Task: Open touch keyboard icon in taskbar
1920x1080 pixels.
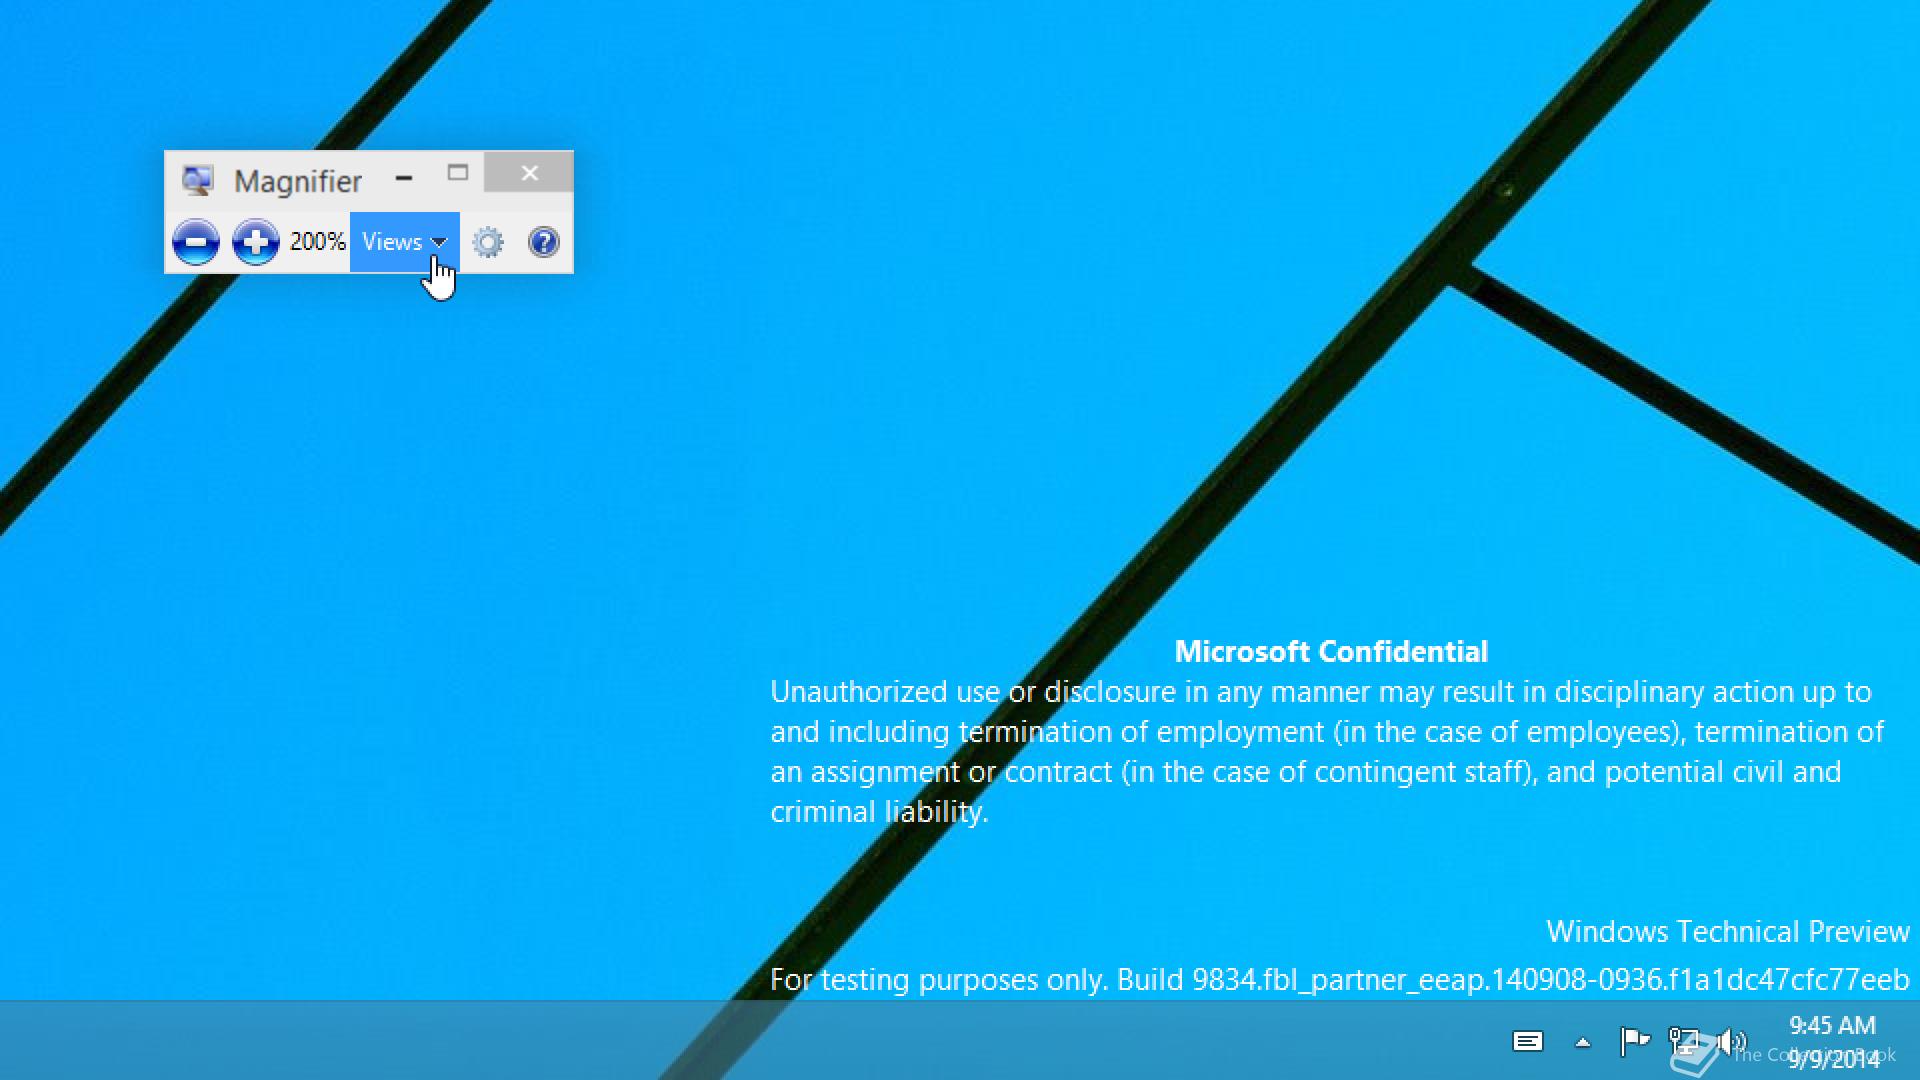Action: (1527, 1042)
